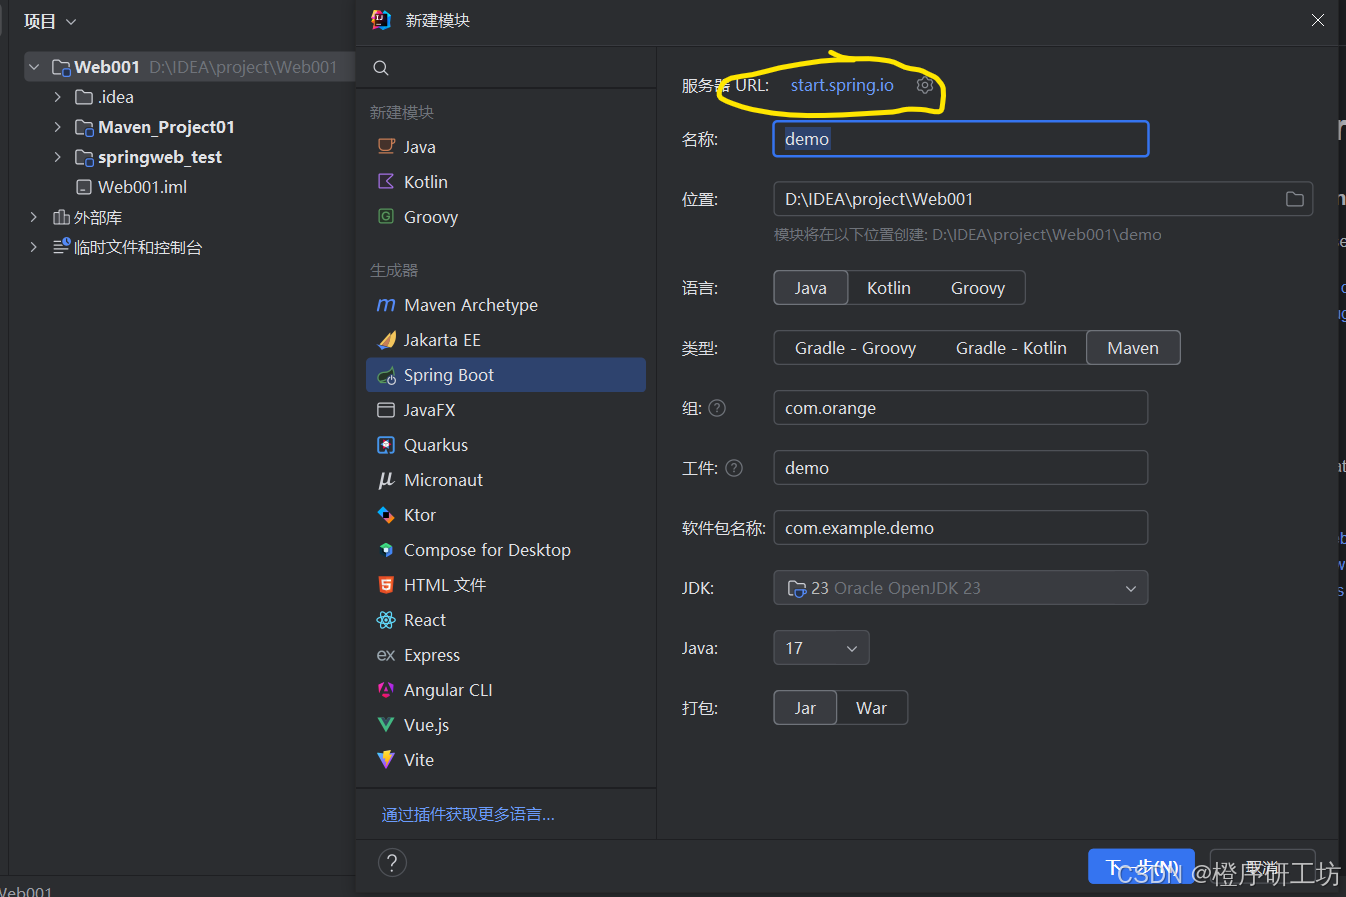
Task: Click the Maven Archetype icon
Action: 386,305
